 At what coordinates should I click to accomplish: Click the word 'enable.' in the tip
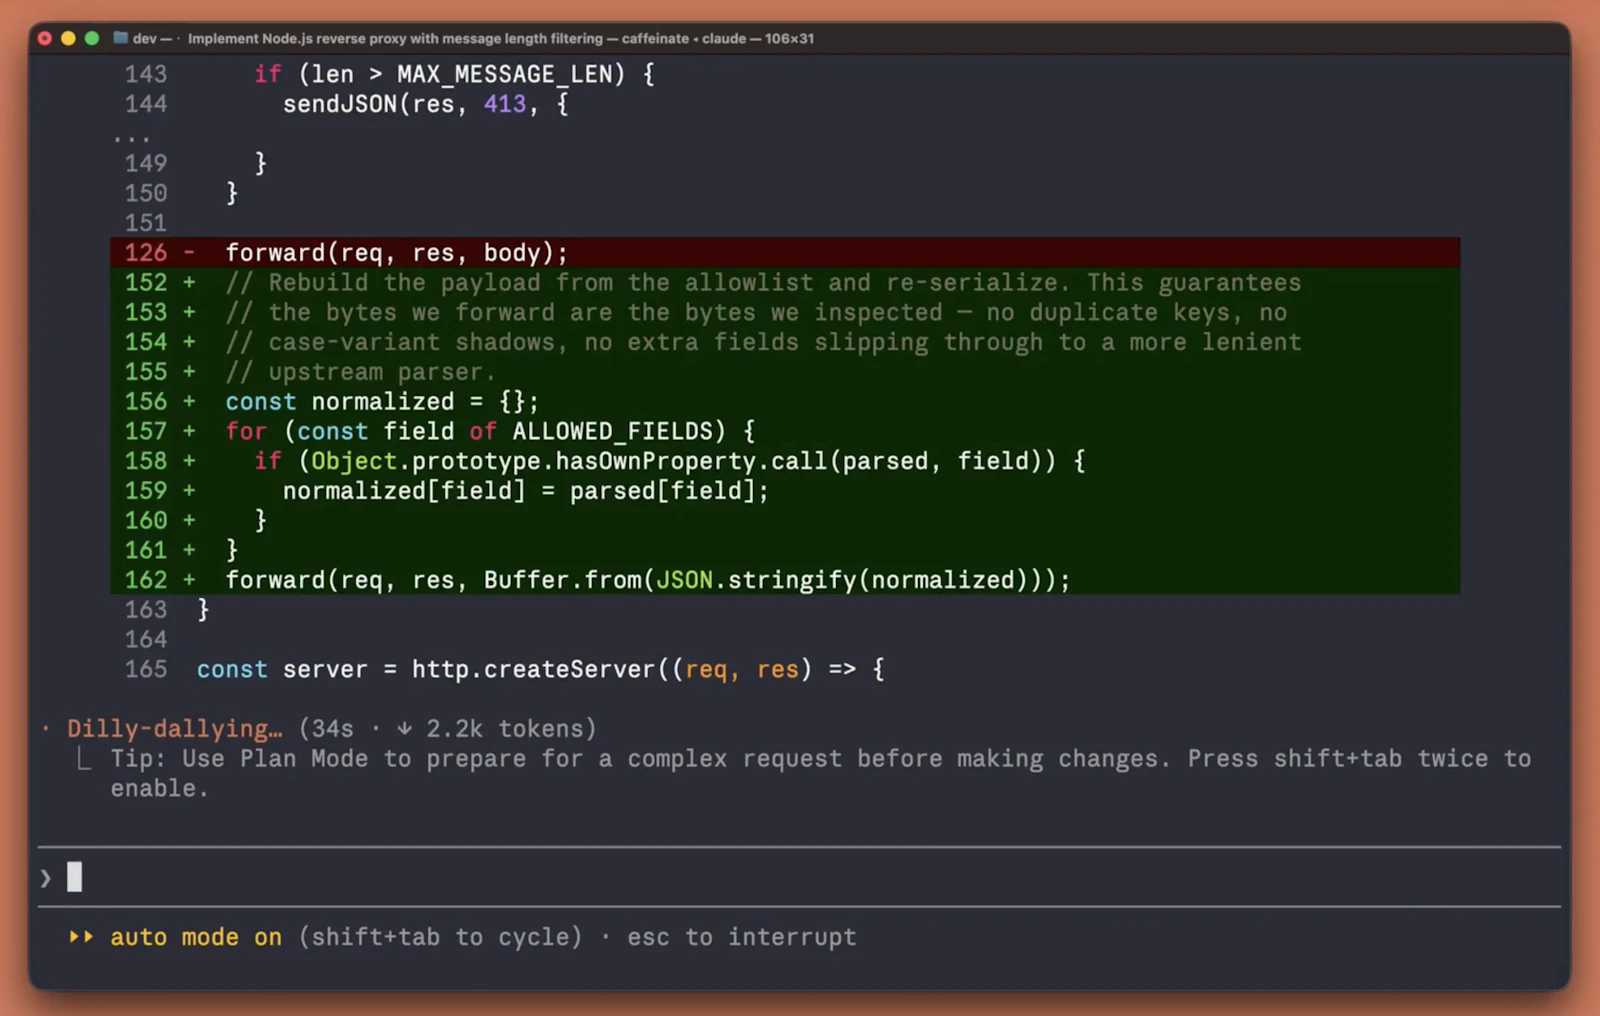(160, 789)
